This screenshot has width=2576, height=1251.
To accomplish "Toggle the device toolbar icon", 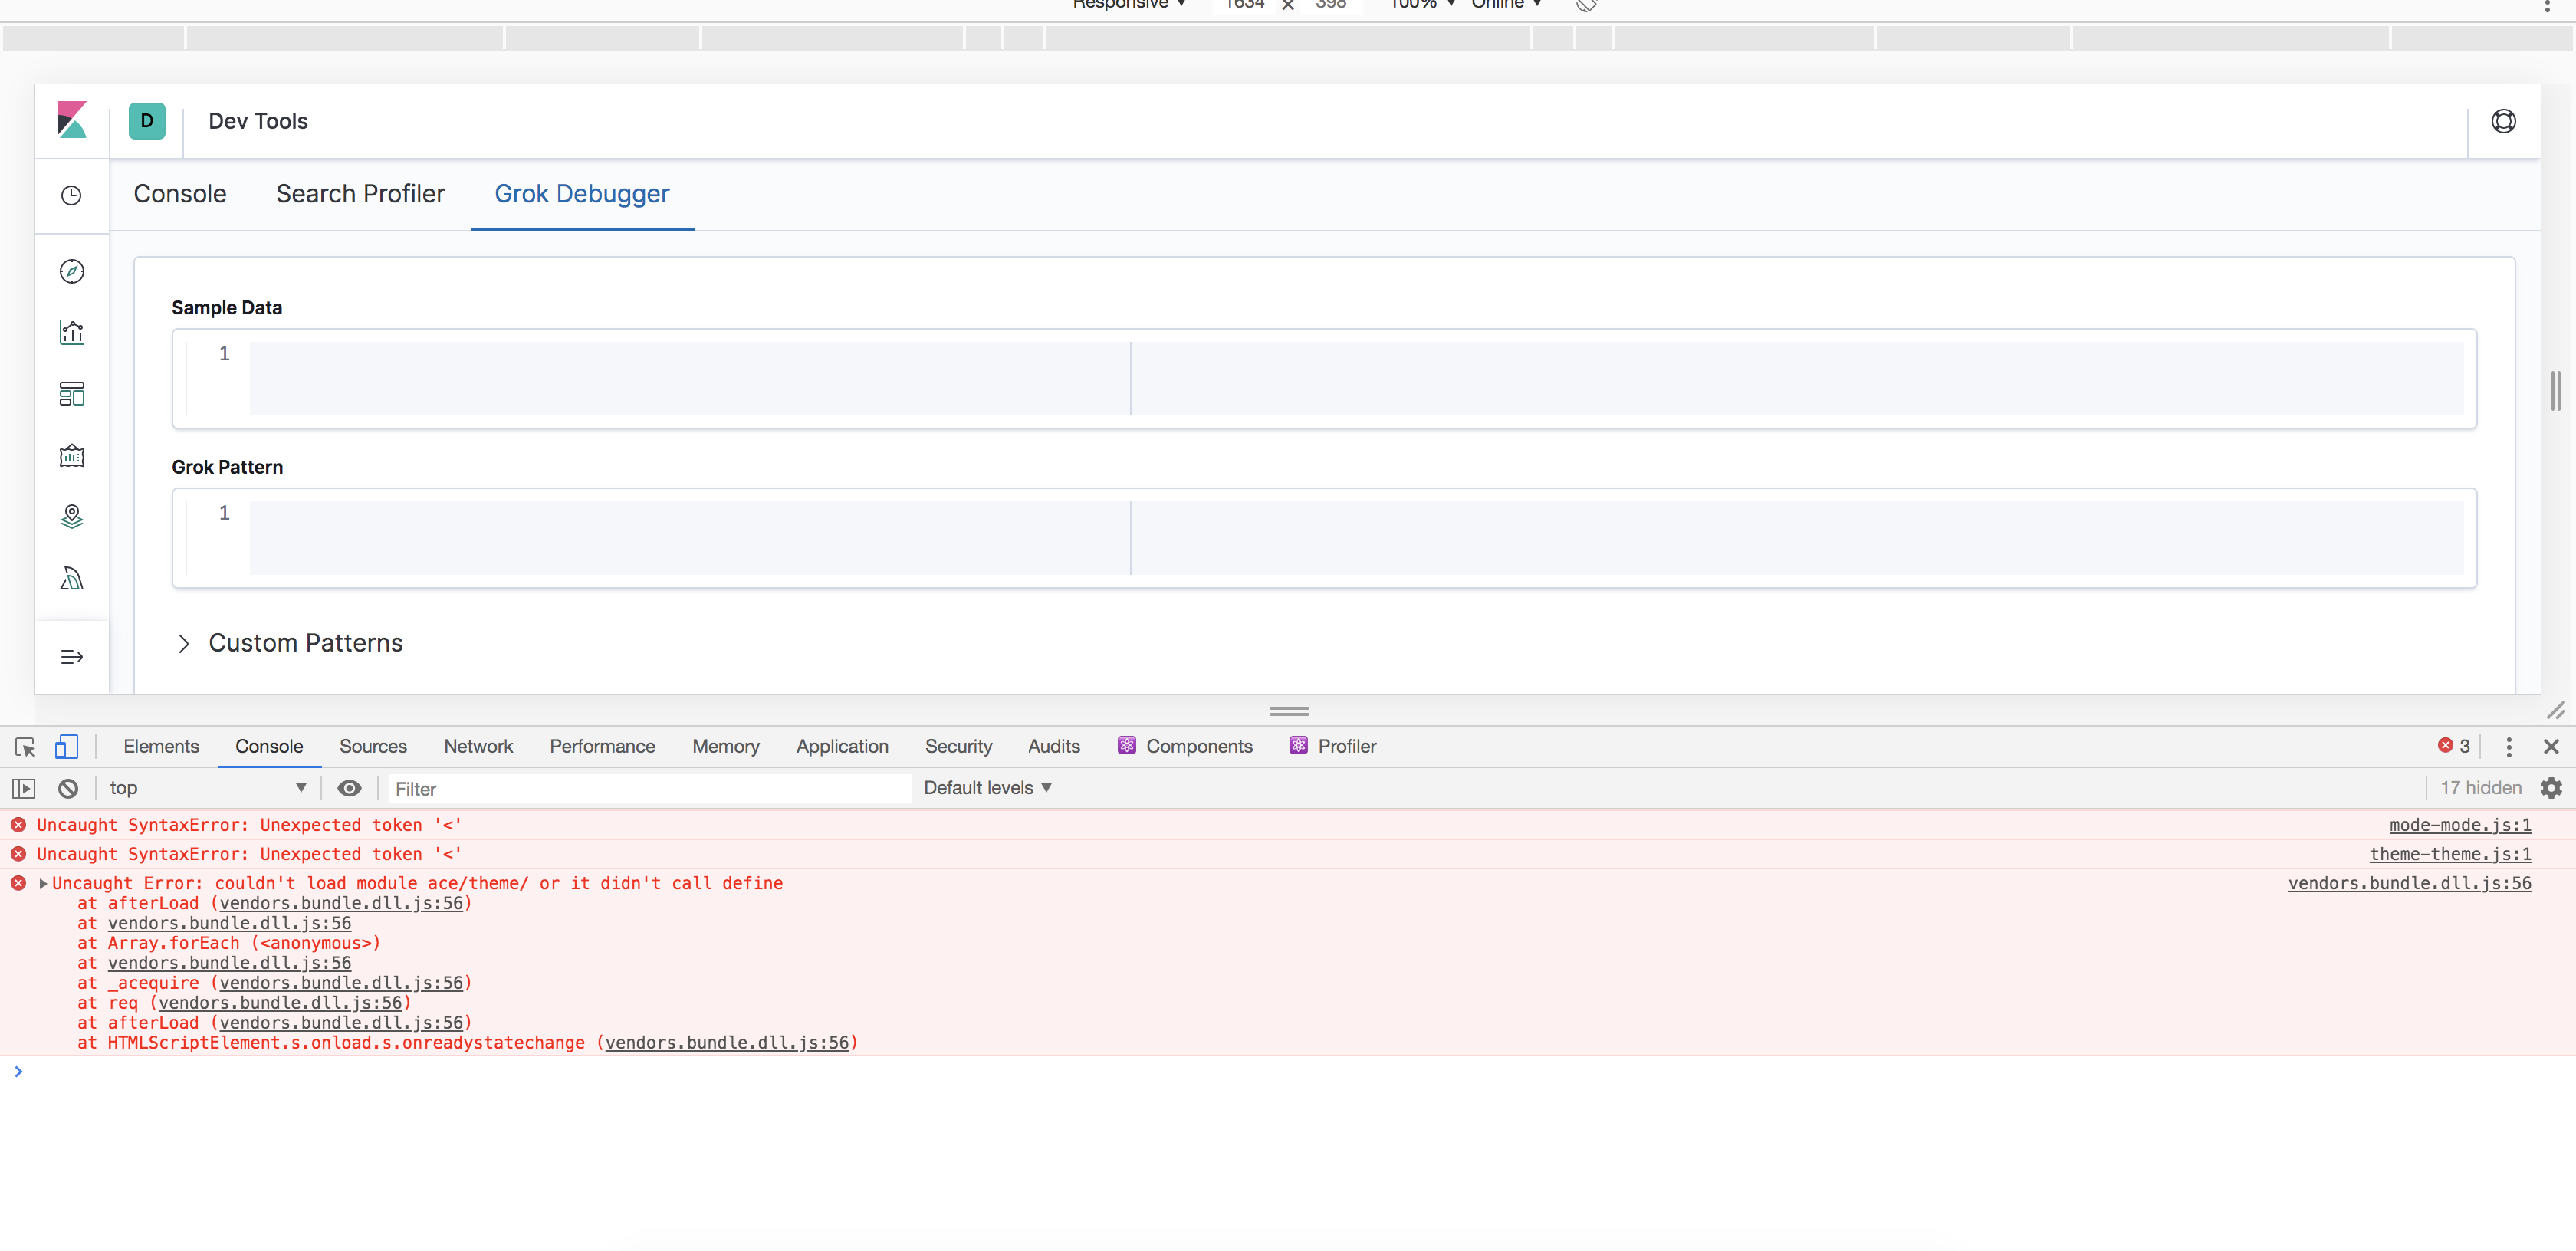I will (66, 746).
